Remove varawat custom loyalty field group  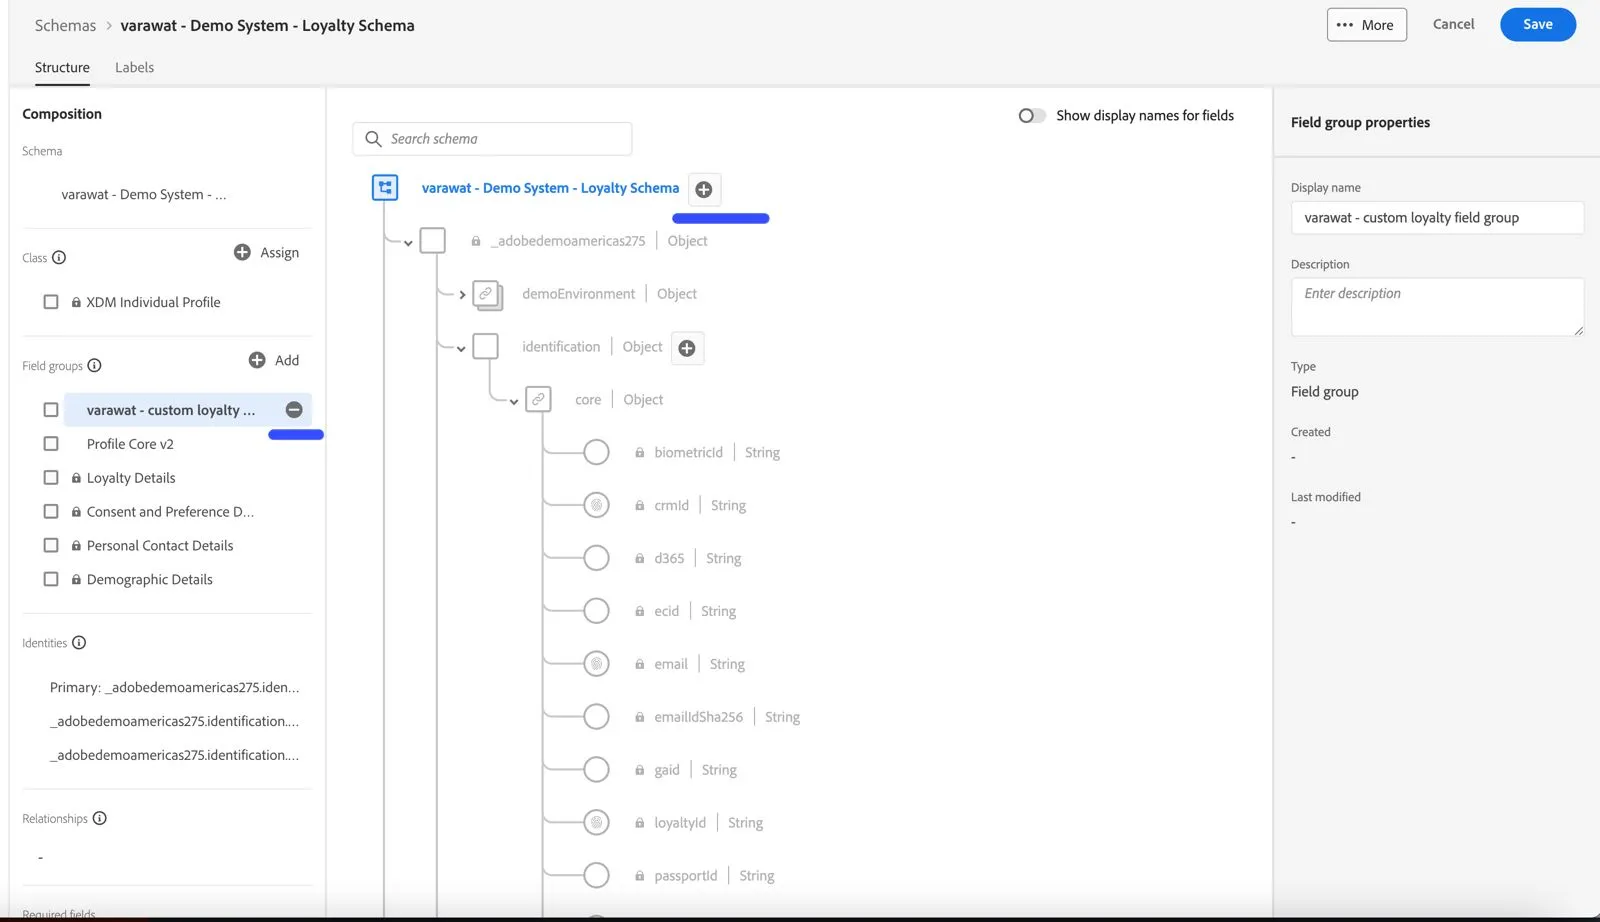pos(294,410)
